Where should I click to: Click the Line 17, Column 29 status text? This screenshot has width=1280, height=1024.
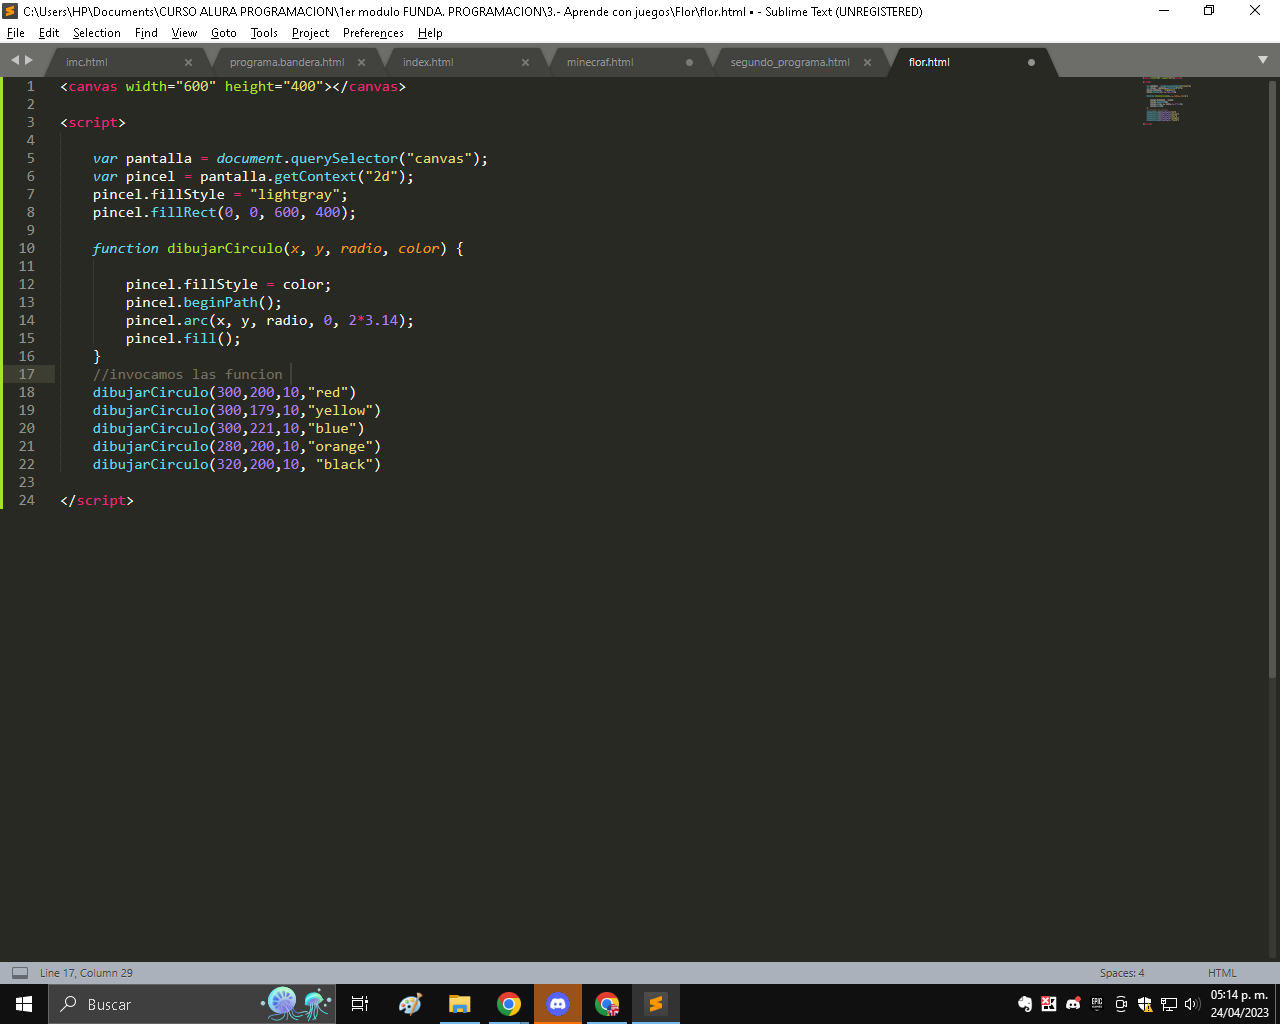click(86, 973)
